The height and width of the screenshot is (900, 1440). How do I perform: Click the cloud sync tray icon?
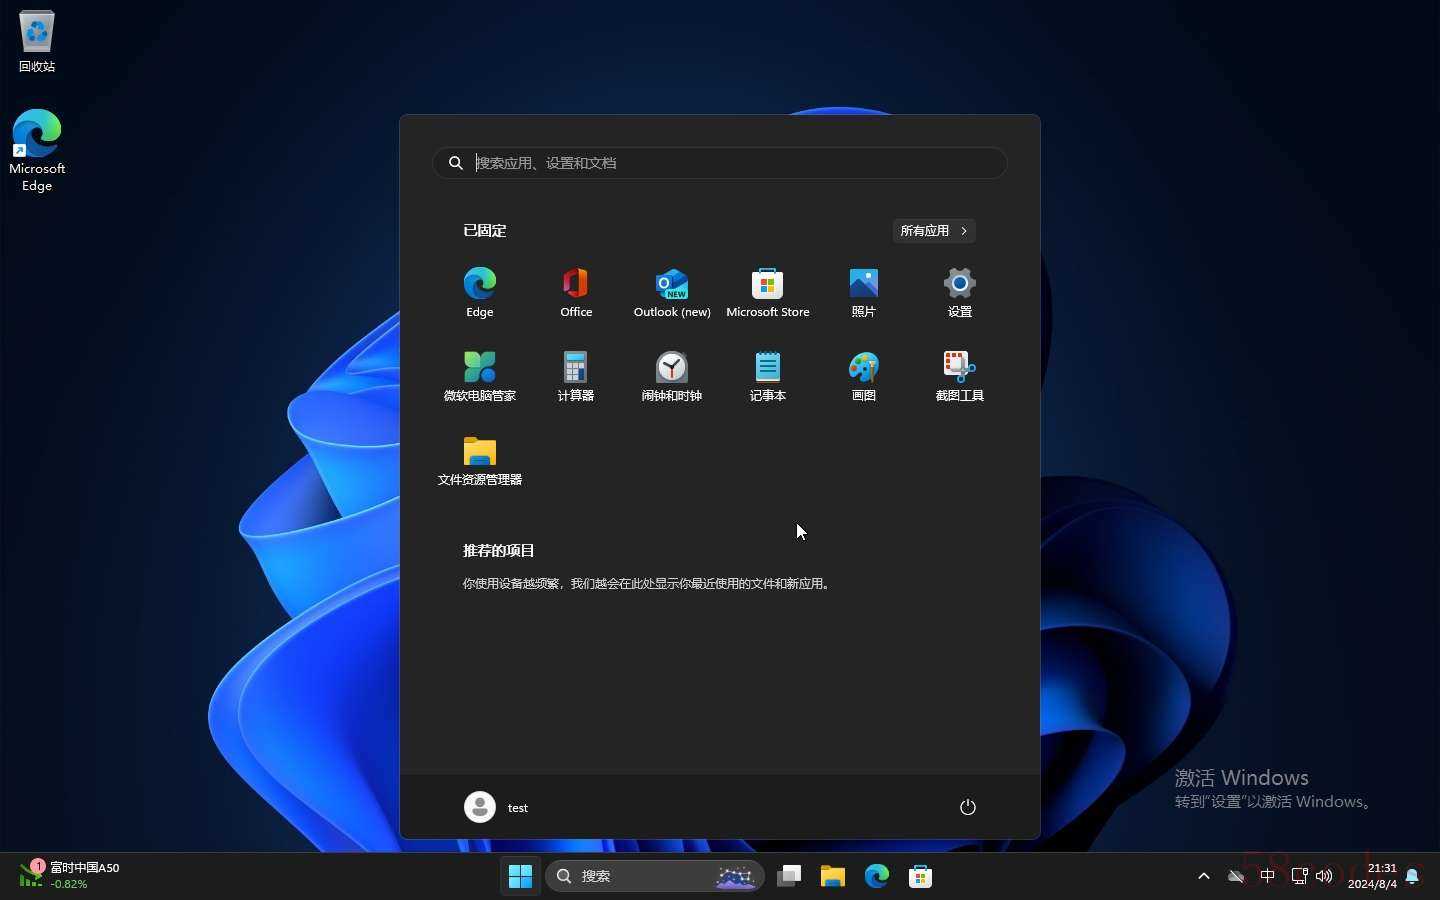[1237, 876]
